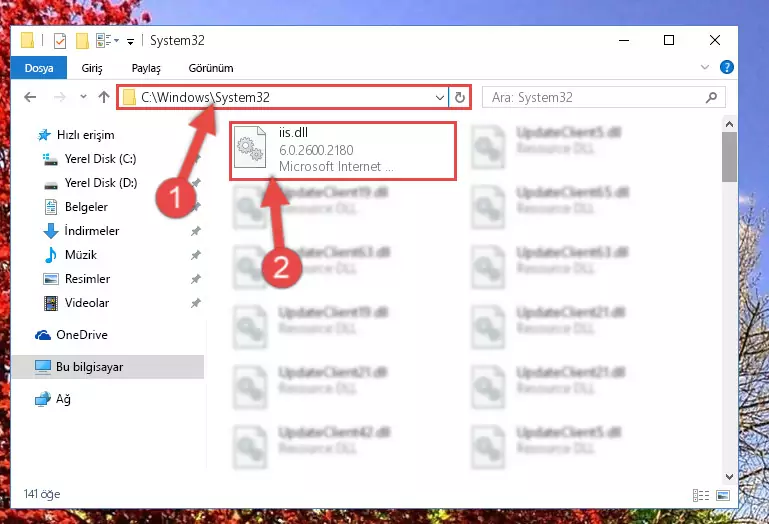
Task: Click the pin icon next to İndirmeler
Action: tap(196, 231)
